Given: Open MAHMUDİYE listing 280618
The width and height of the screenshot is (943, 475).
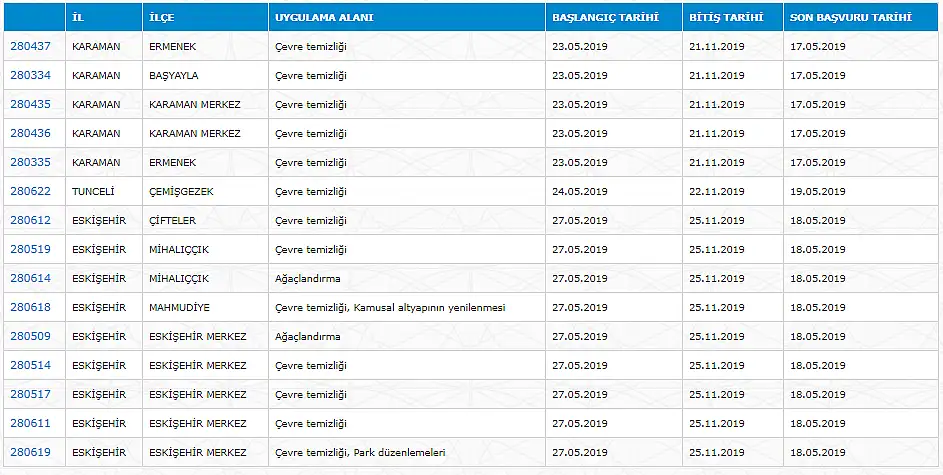Looking at the screenshot, I should 30,307.
